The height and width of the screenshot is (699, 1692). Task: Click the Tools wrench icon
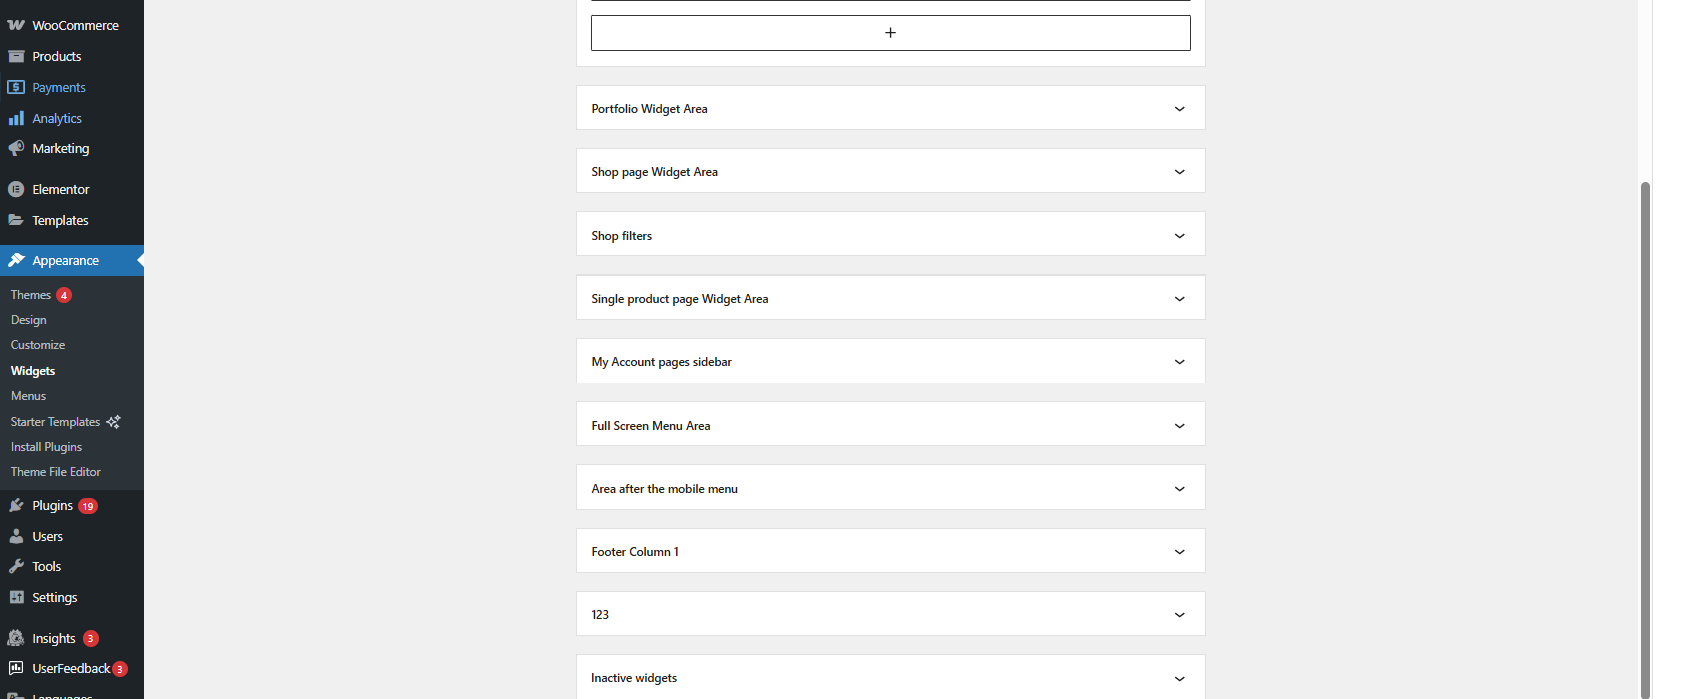click(16, 566)
